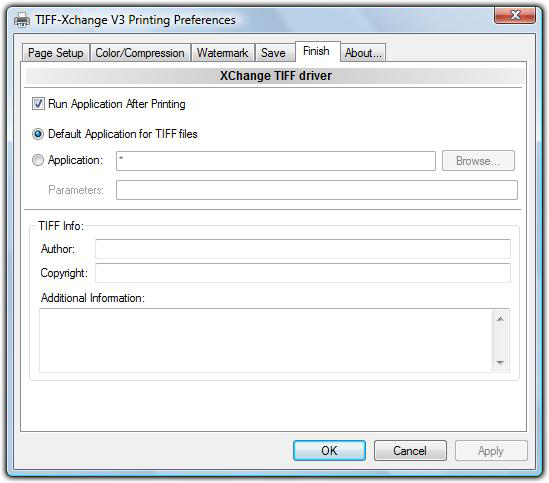Click the XChange TIFF driver heading
The image size is (549, 483).
point(276,76)
